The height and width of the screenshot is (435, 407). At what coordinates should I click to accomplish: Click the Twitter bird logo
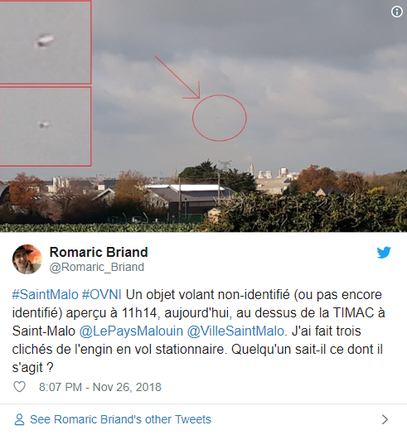384,253
